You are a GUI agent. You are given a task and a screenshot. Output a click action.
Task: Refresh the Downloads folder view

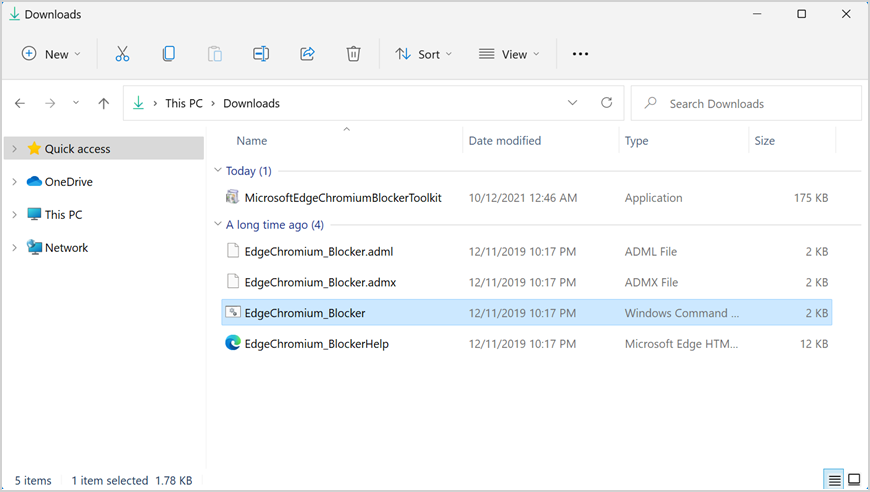606,103
